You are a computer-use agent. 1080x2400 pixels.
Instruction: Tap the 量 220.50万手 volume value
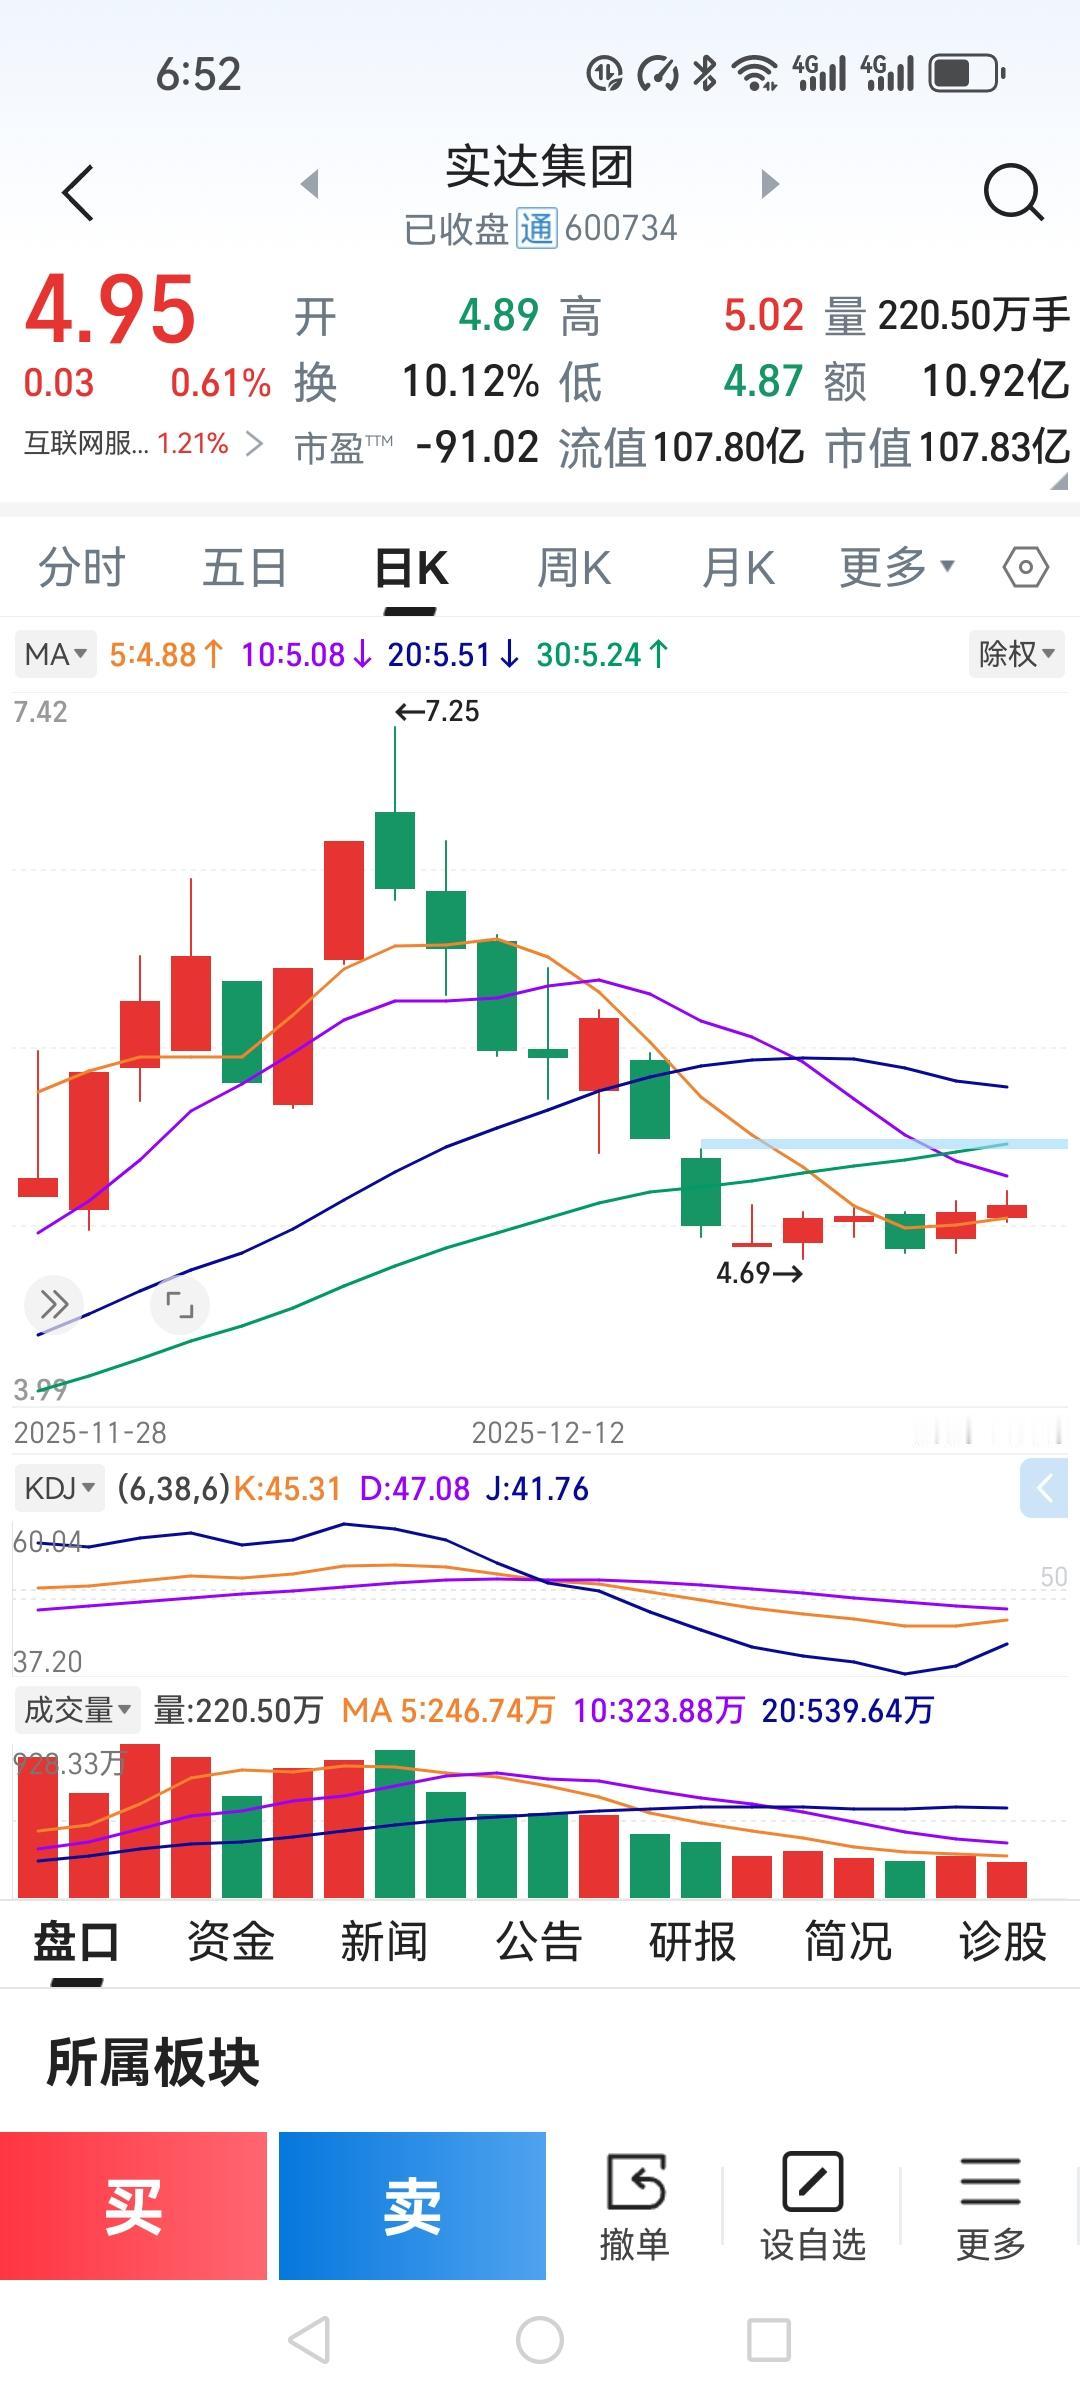(974, 316)
